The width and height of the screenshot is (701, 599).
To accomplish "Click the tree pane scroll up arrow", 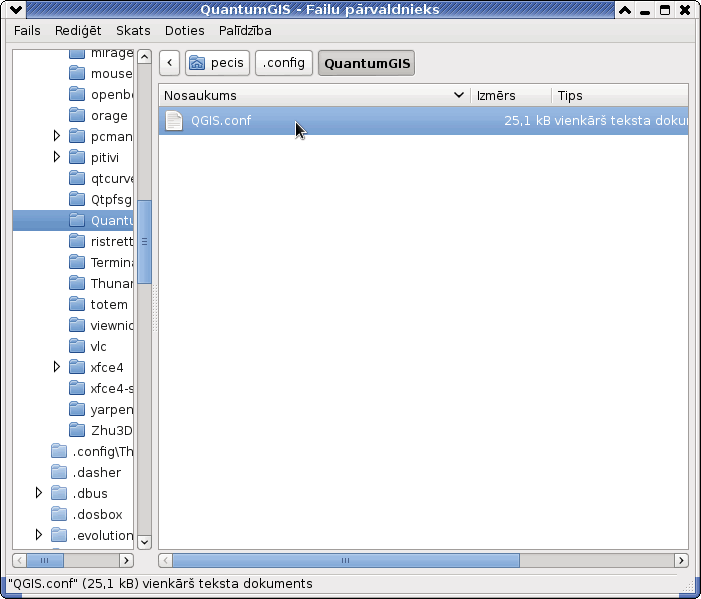I will [144, 57].
